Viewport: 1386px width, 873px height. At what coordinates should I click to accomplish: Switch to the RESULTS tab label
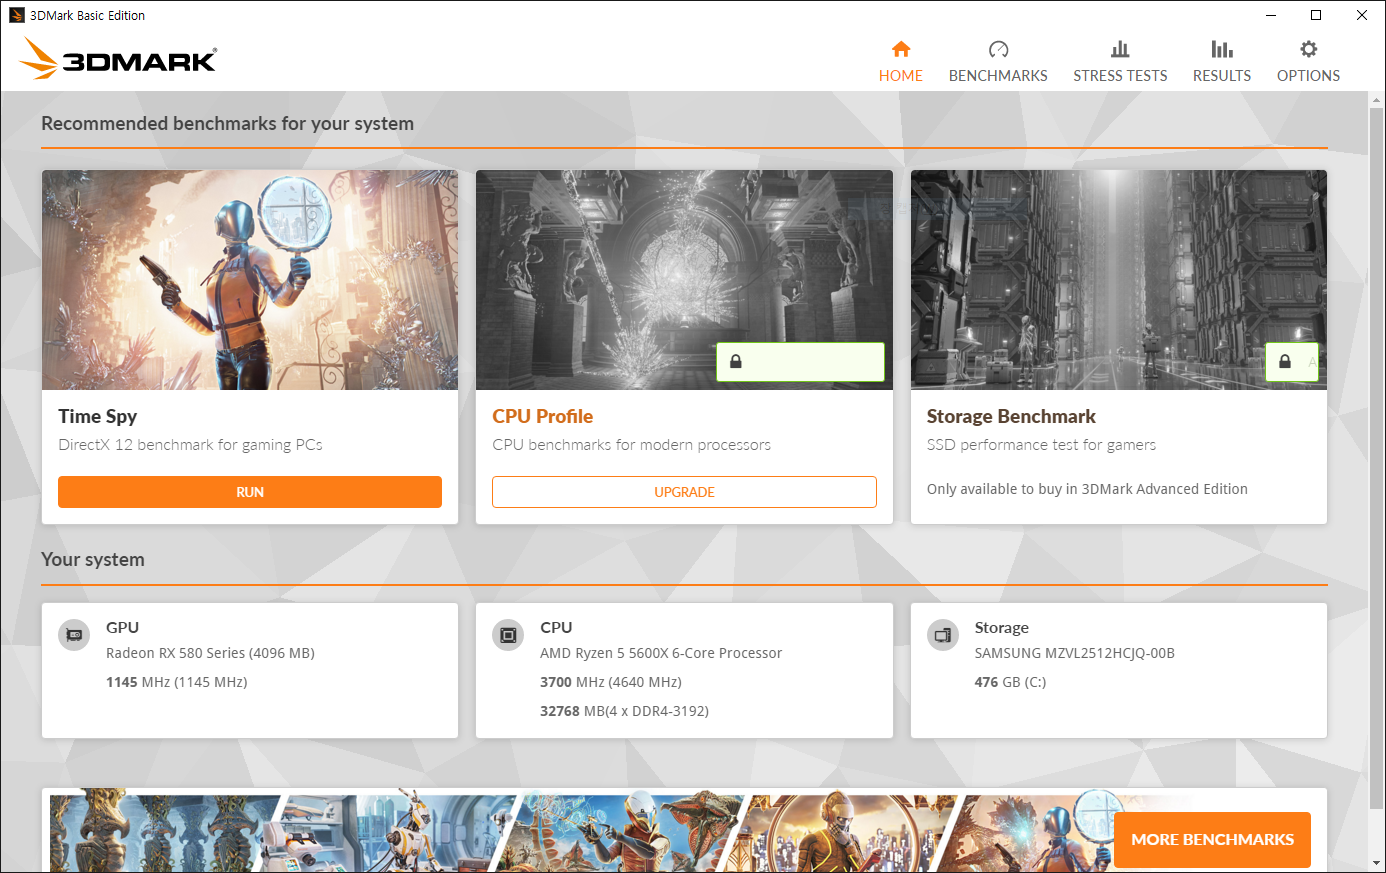point(1222,76)
